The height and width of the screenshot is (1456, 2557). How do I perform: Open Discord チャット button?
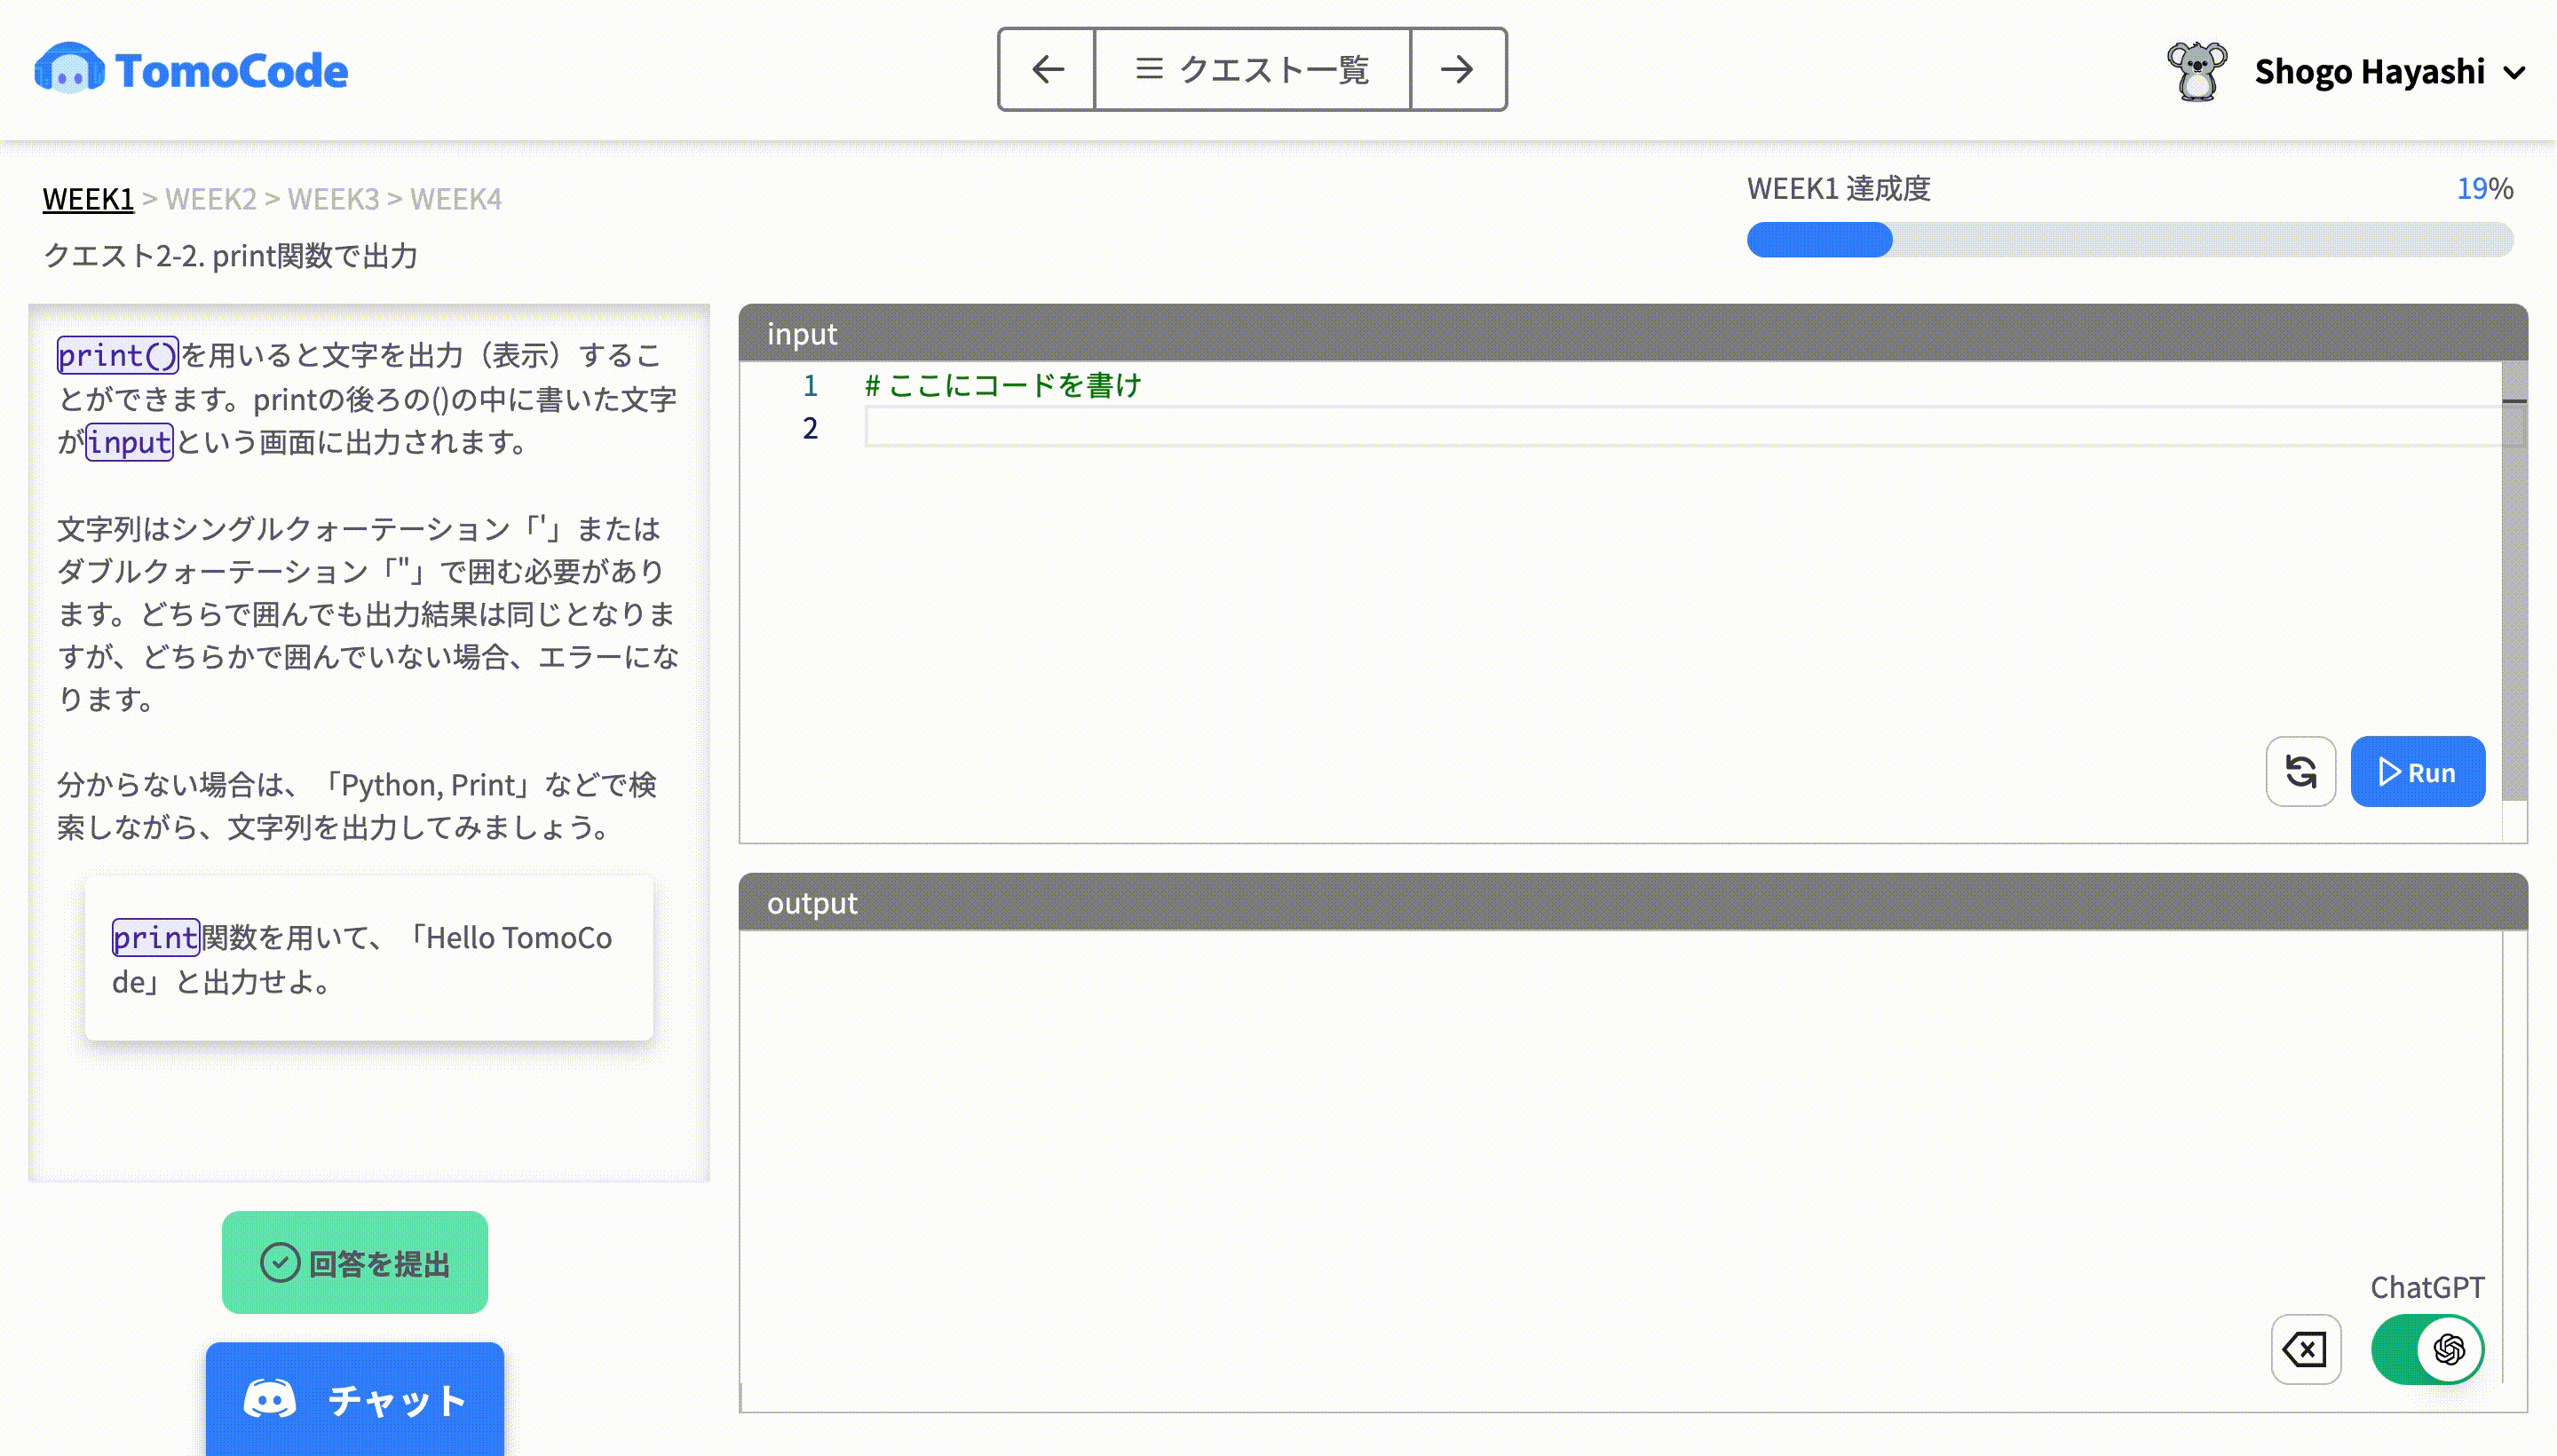(x=355, y=1399)
